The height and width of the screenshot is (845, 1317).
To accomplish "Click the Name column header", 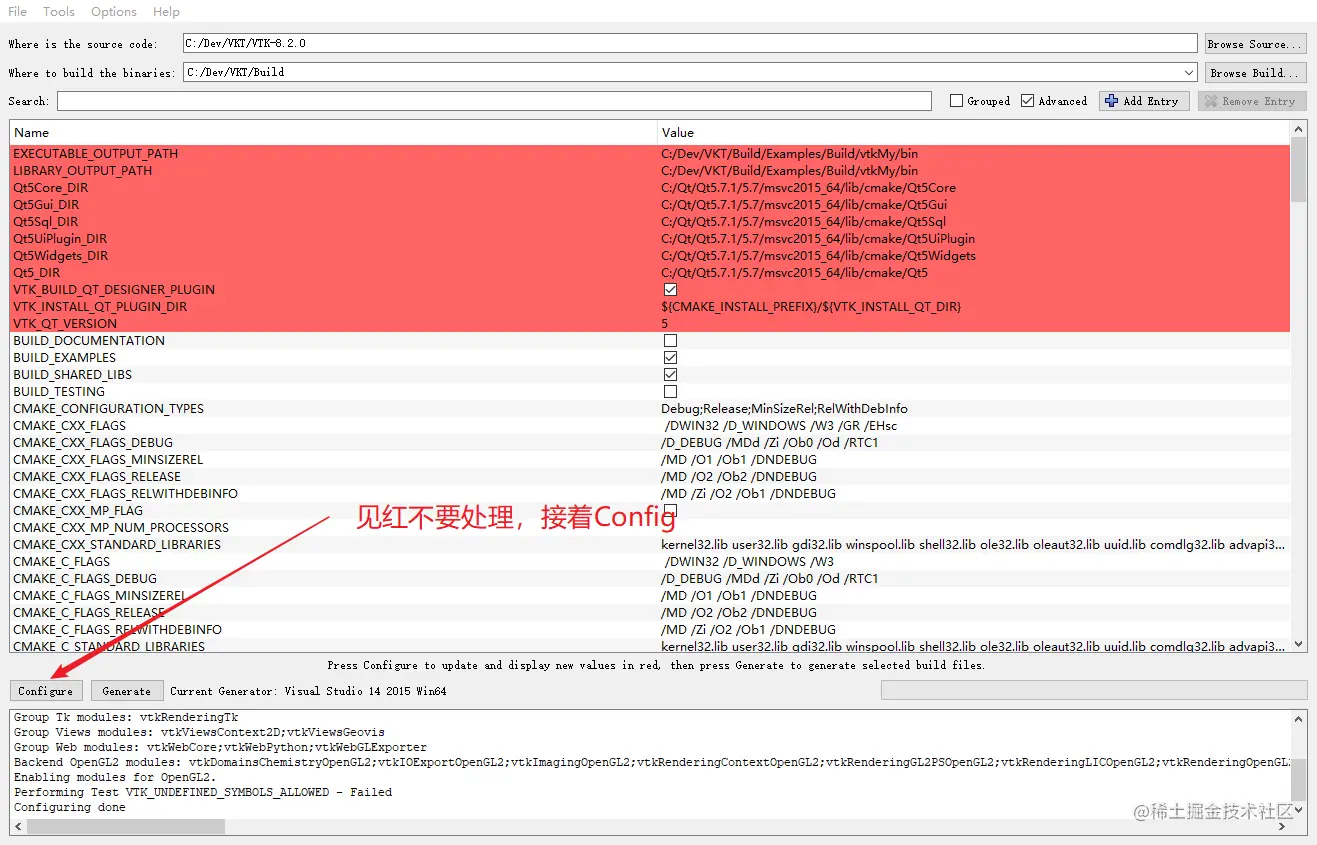I will click(x=333, y=132).
